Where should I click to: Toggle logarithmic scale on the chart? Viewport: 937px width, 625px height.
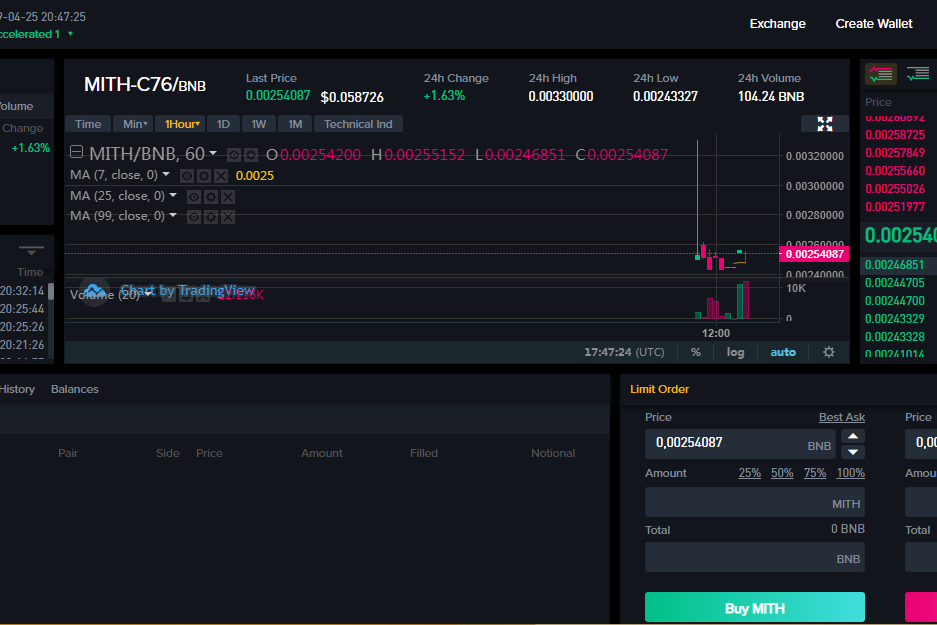[x=735, y=352]
